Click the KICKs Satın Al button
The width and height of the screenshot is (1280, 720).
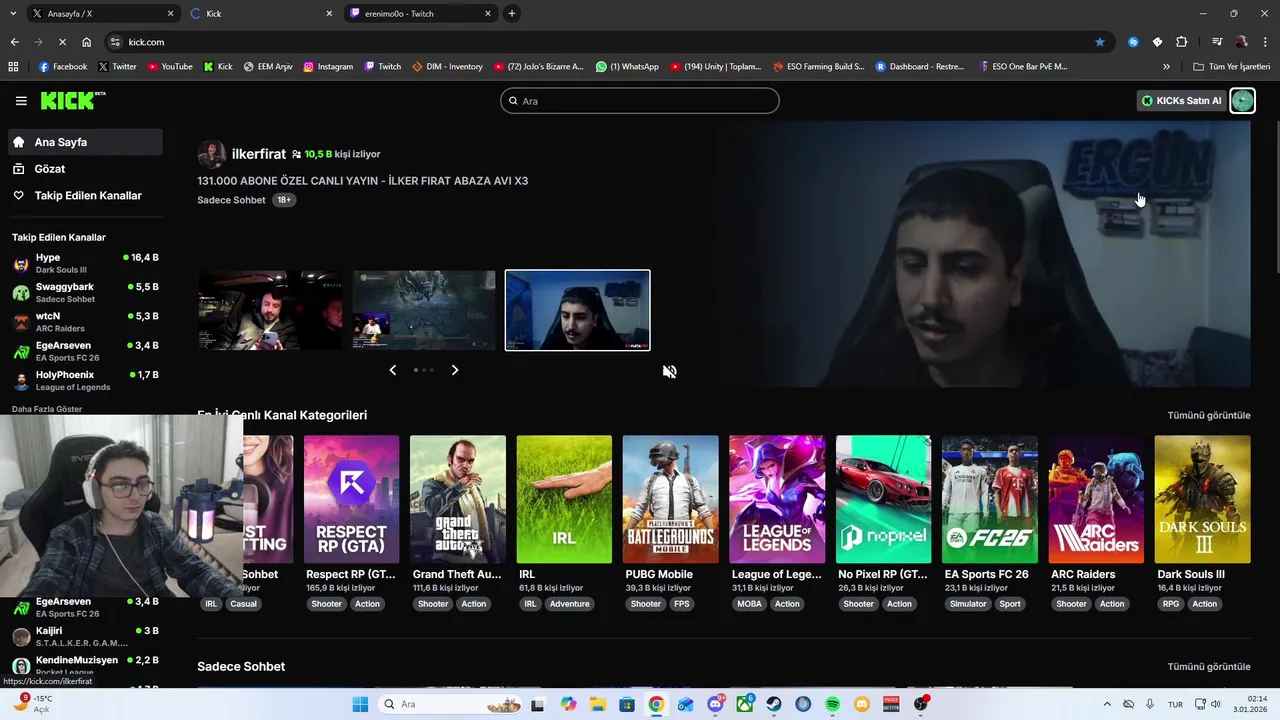tap(1182, 101)
